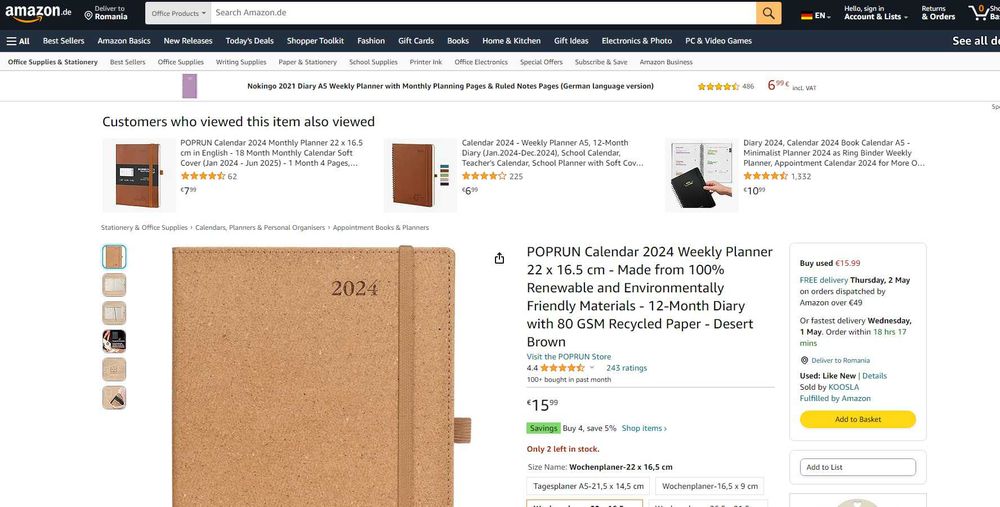The image size is (1000, 507).
Task: Select the black planner product thumbnail
Action: (114, 341)
